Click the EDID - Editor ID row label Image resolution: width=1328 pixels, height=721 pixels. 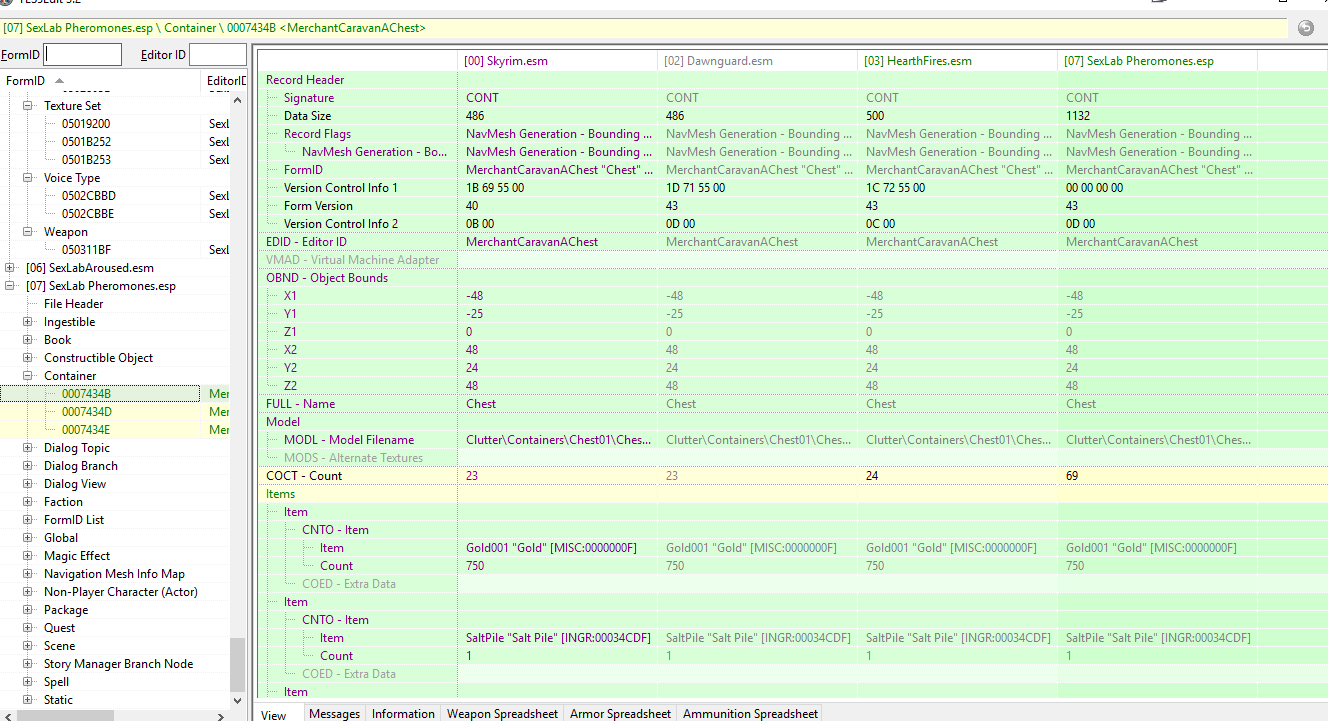click(x=306, y=242)
